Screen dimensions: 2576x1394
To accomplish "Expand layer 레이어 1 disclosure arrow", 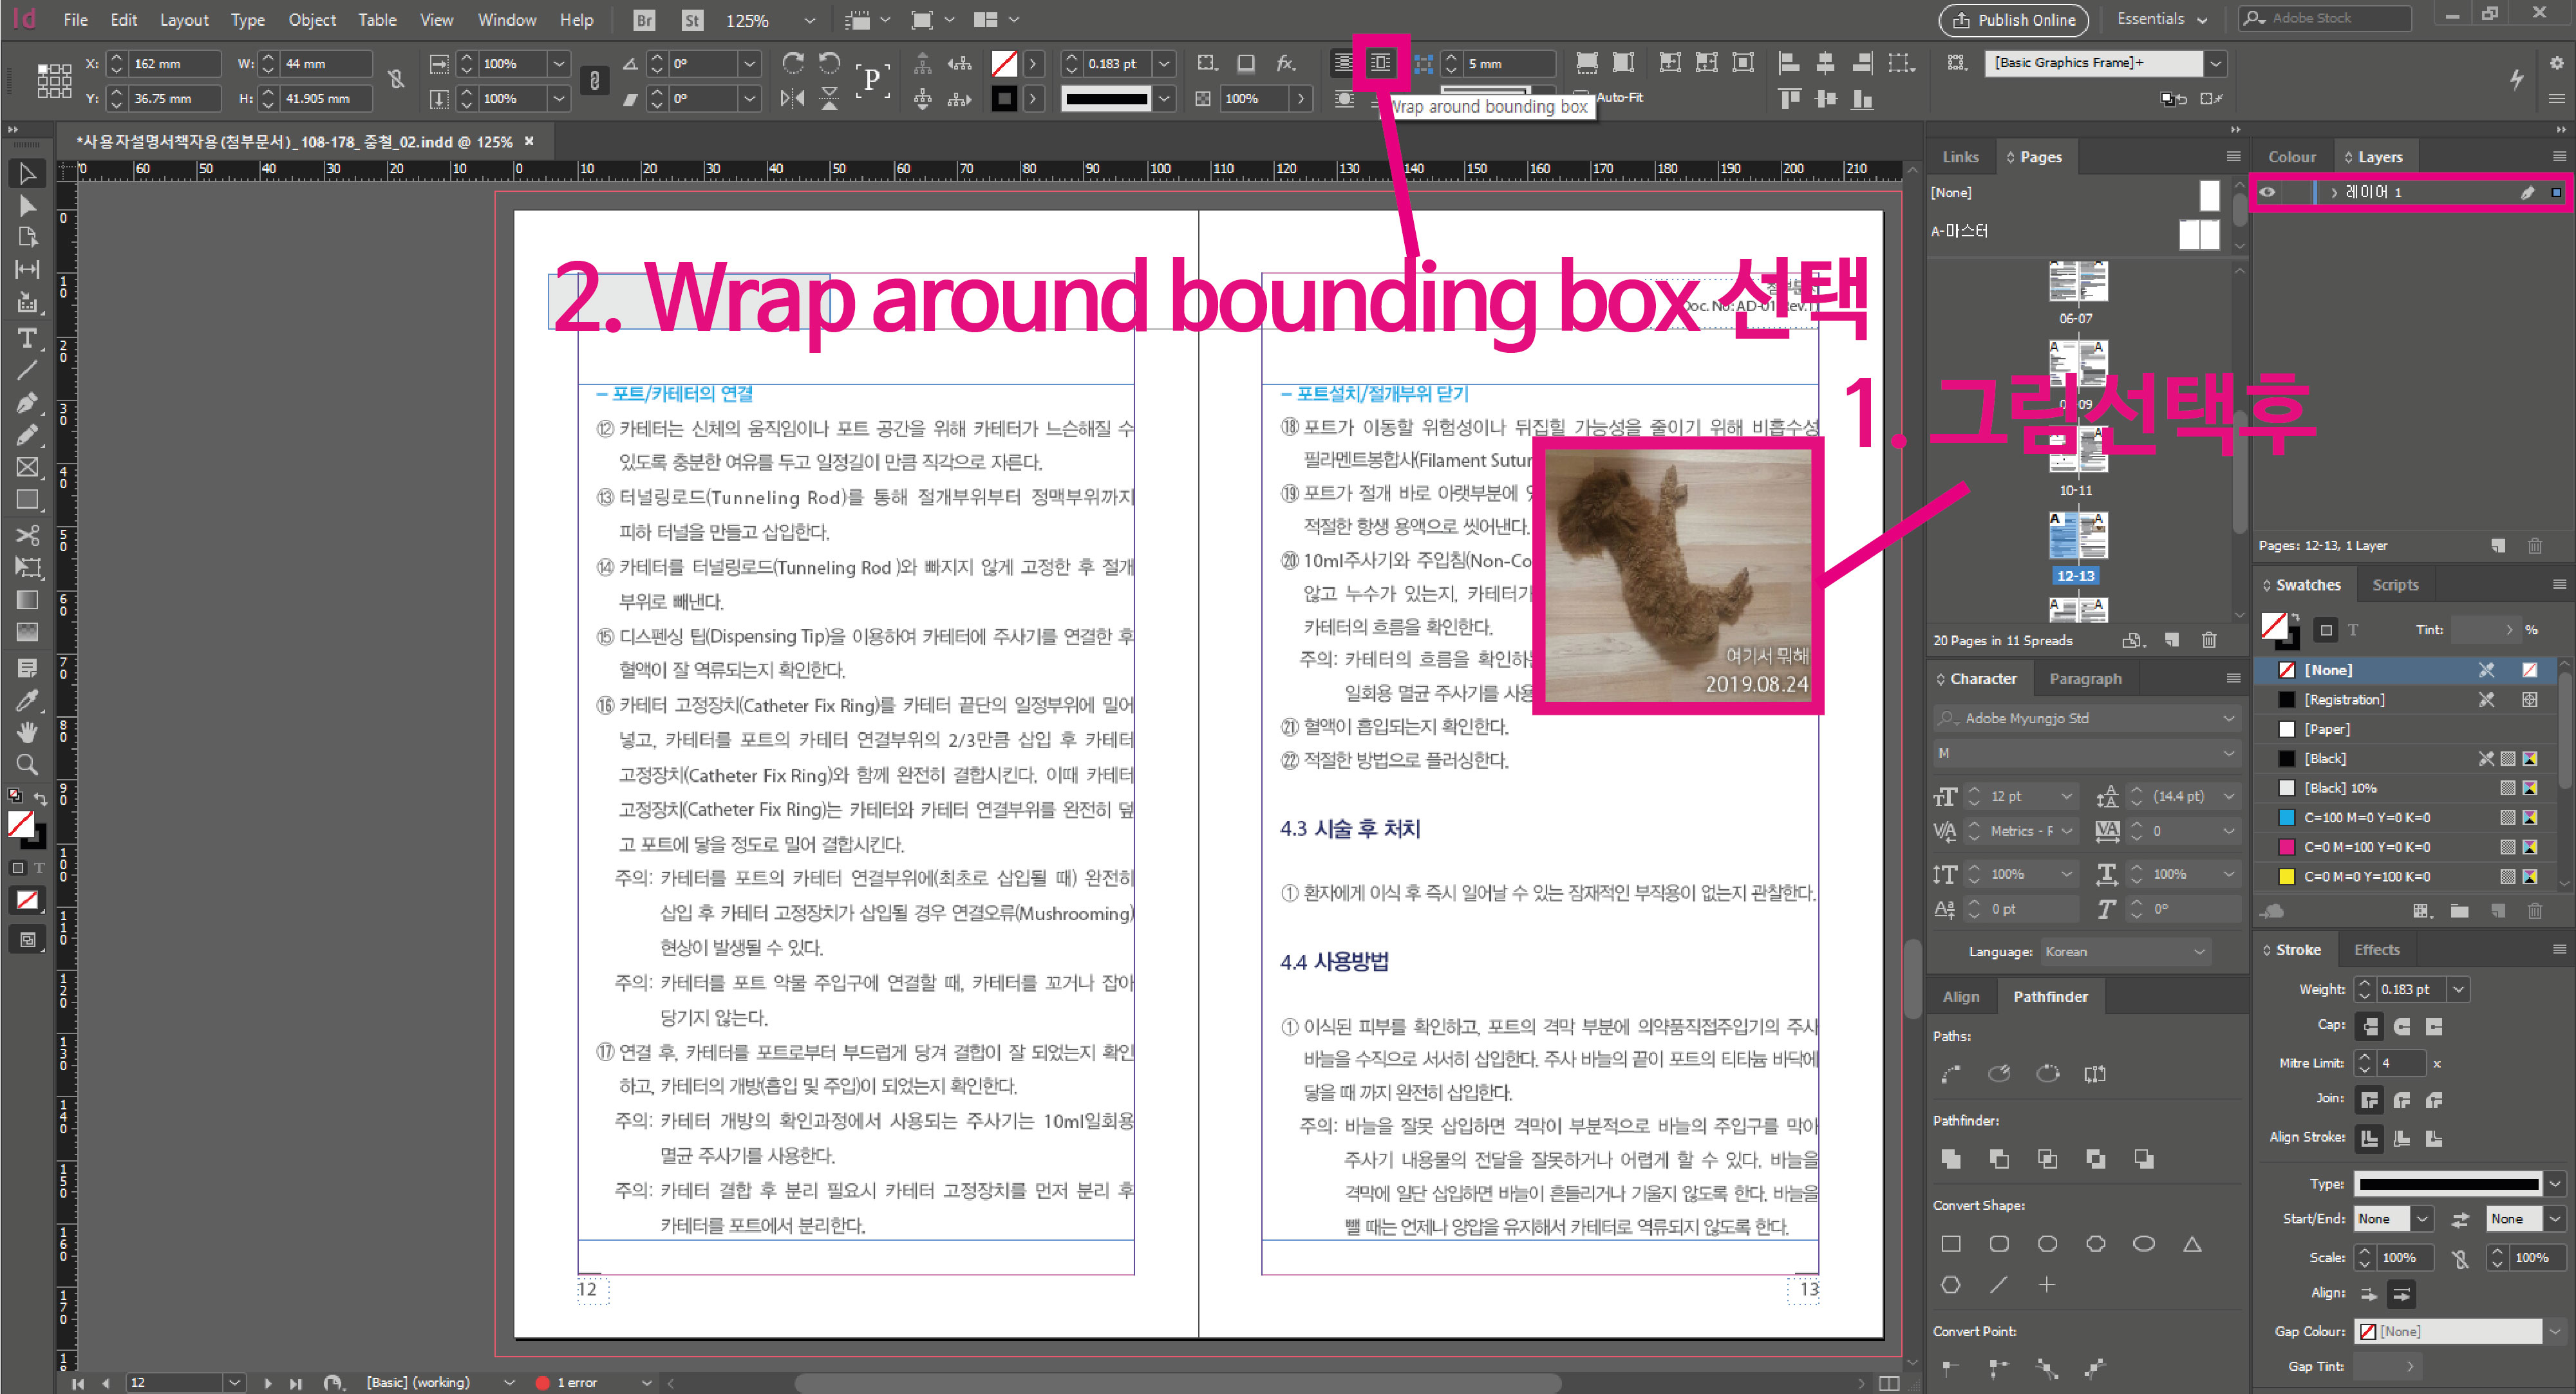I will pos(2334,192).
